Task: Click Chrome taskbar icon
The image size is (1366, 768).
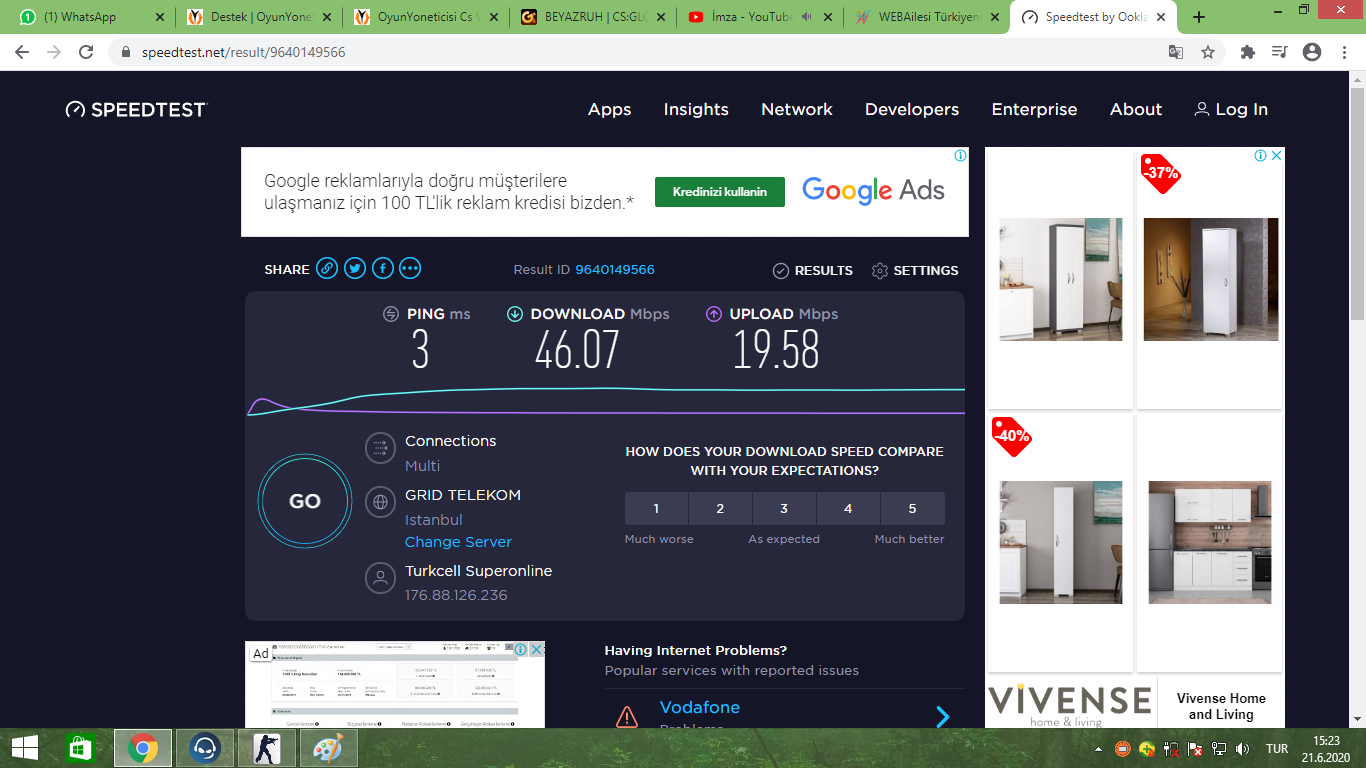Action: point(142,748)
